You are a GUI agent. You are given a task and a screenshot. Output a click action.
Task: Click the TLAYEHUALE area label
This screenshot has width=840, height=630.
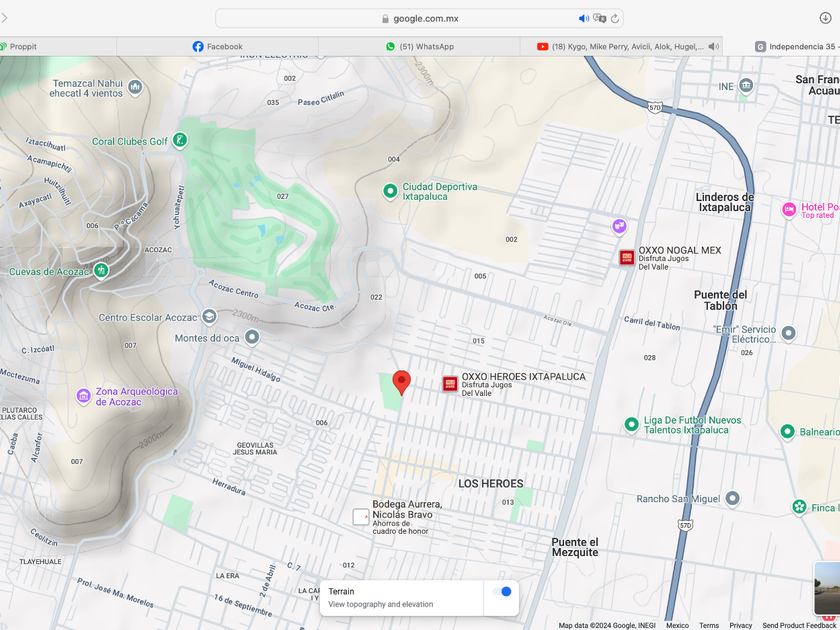[x=40, y=561]
